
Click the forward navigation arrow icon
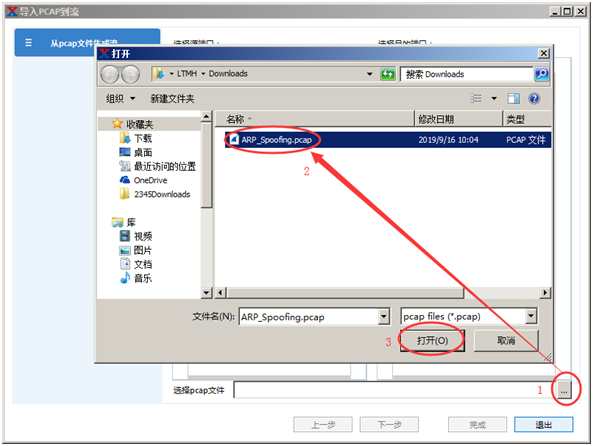tap(130, 74)
